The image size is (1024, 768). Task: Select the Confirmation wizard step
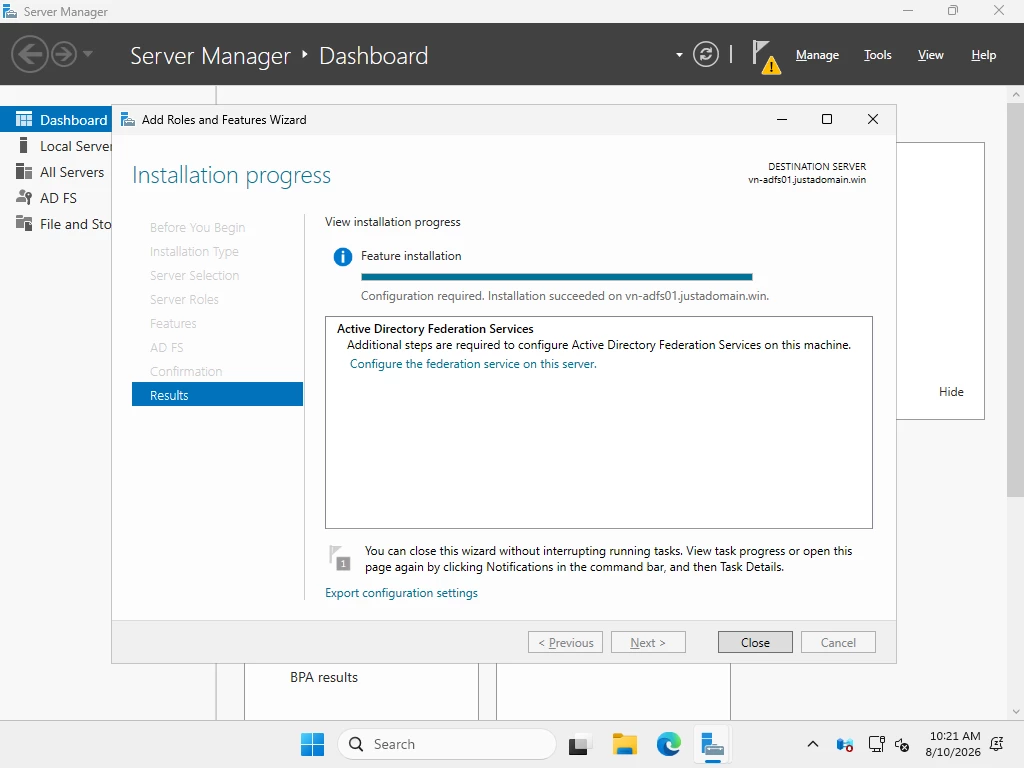[x=186, y=371]
